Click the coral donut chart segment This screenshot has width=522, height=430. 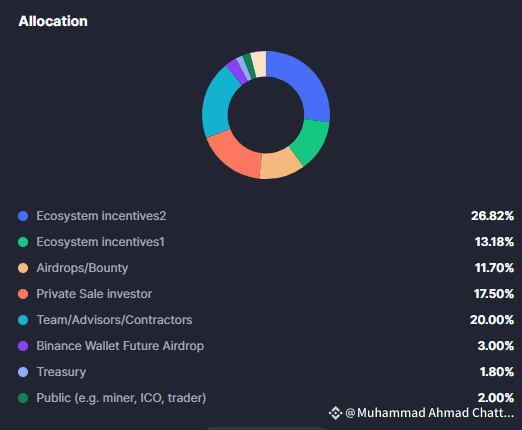point(237,155)
